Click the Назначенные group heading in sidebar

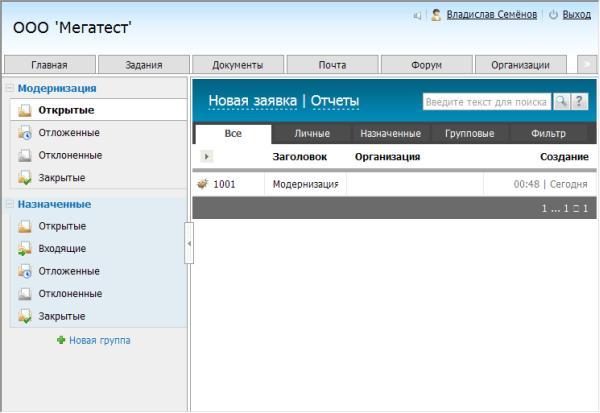pos(54,204)
